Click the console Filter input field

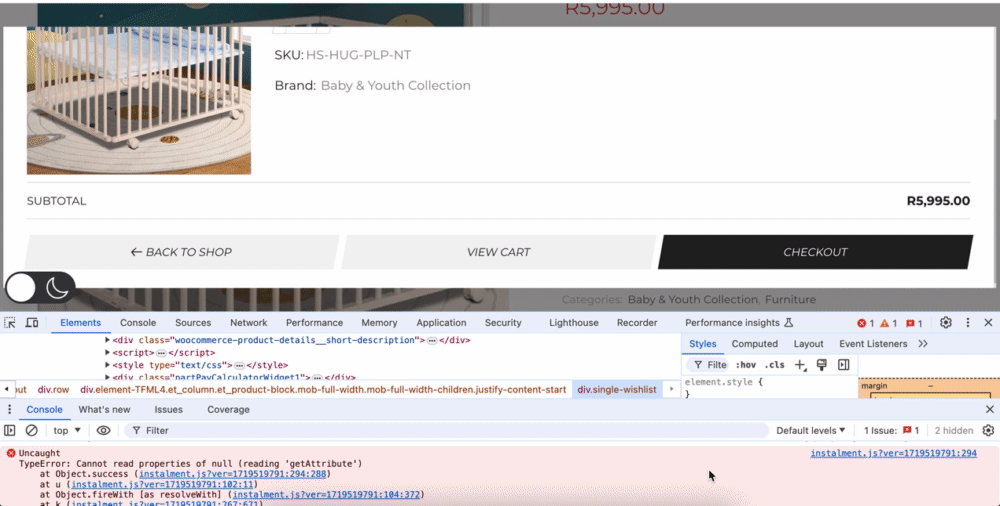tap(446, 431)
